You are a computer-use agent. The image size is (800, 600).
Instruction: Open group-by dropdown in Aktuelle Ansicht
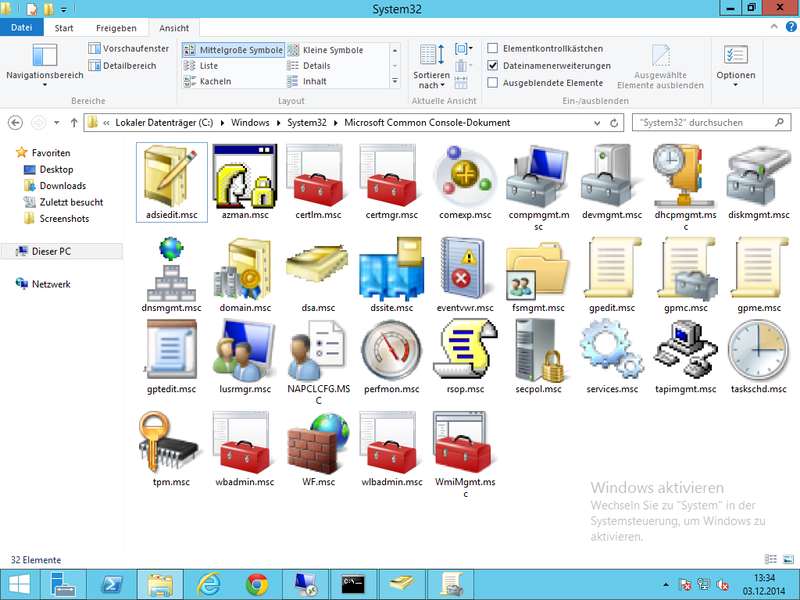coord(463,49)
